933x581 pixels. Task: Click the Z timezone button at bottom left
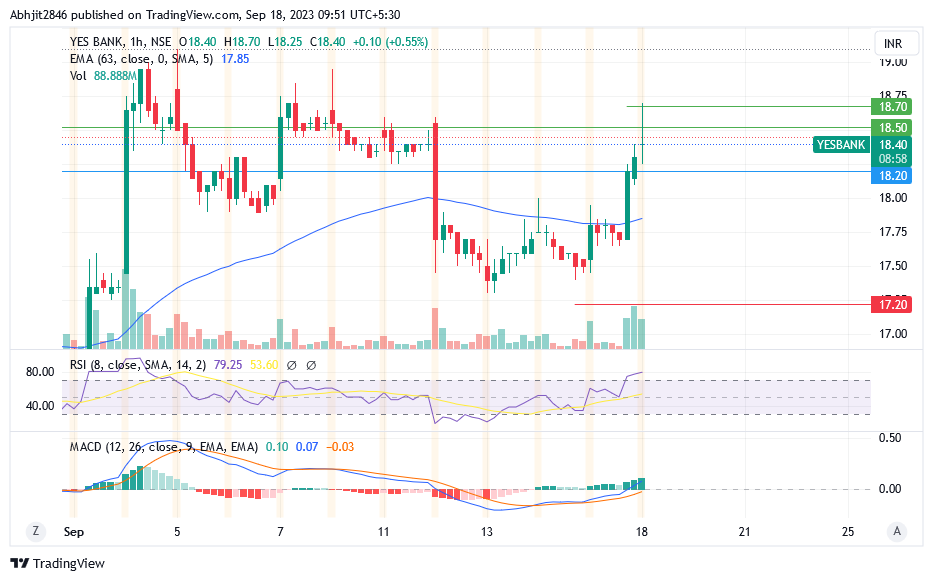pos(36,531)
